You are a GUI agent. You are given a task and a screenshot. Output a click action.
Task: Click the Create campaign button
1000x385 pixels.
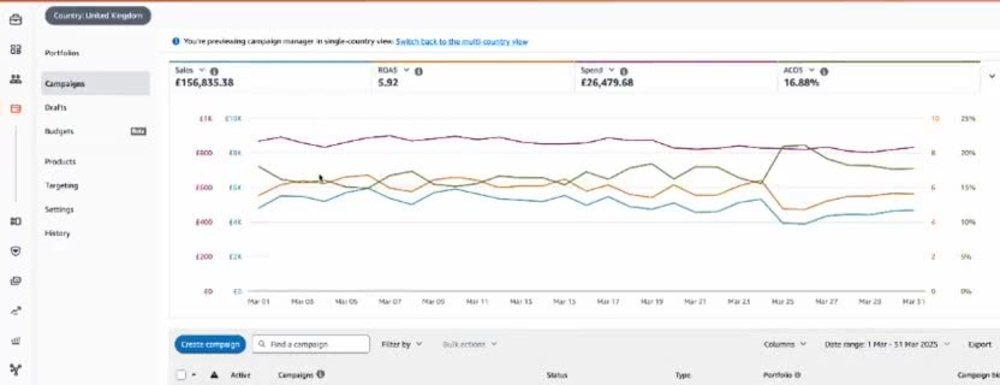[210, 344]
